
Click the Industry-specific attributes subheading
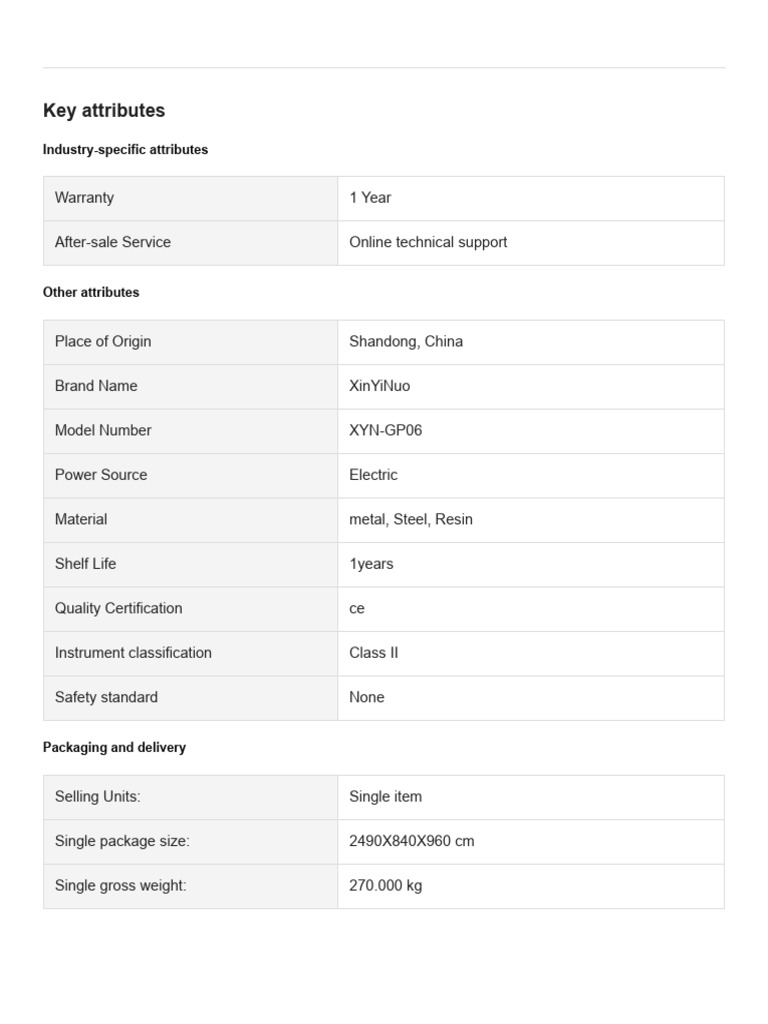(125, 150)
